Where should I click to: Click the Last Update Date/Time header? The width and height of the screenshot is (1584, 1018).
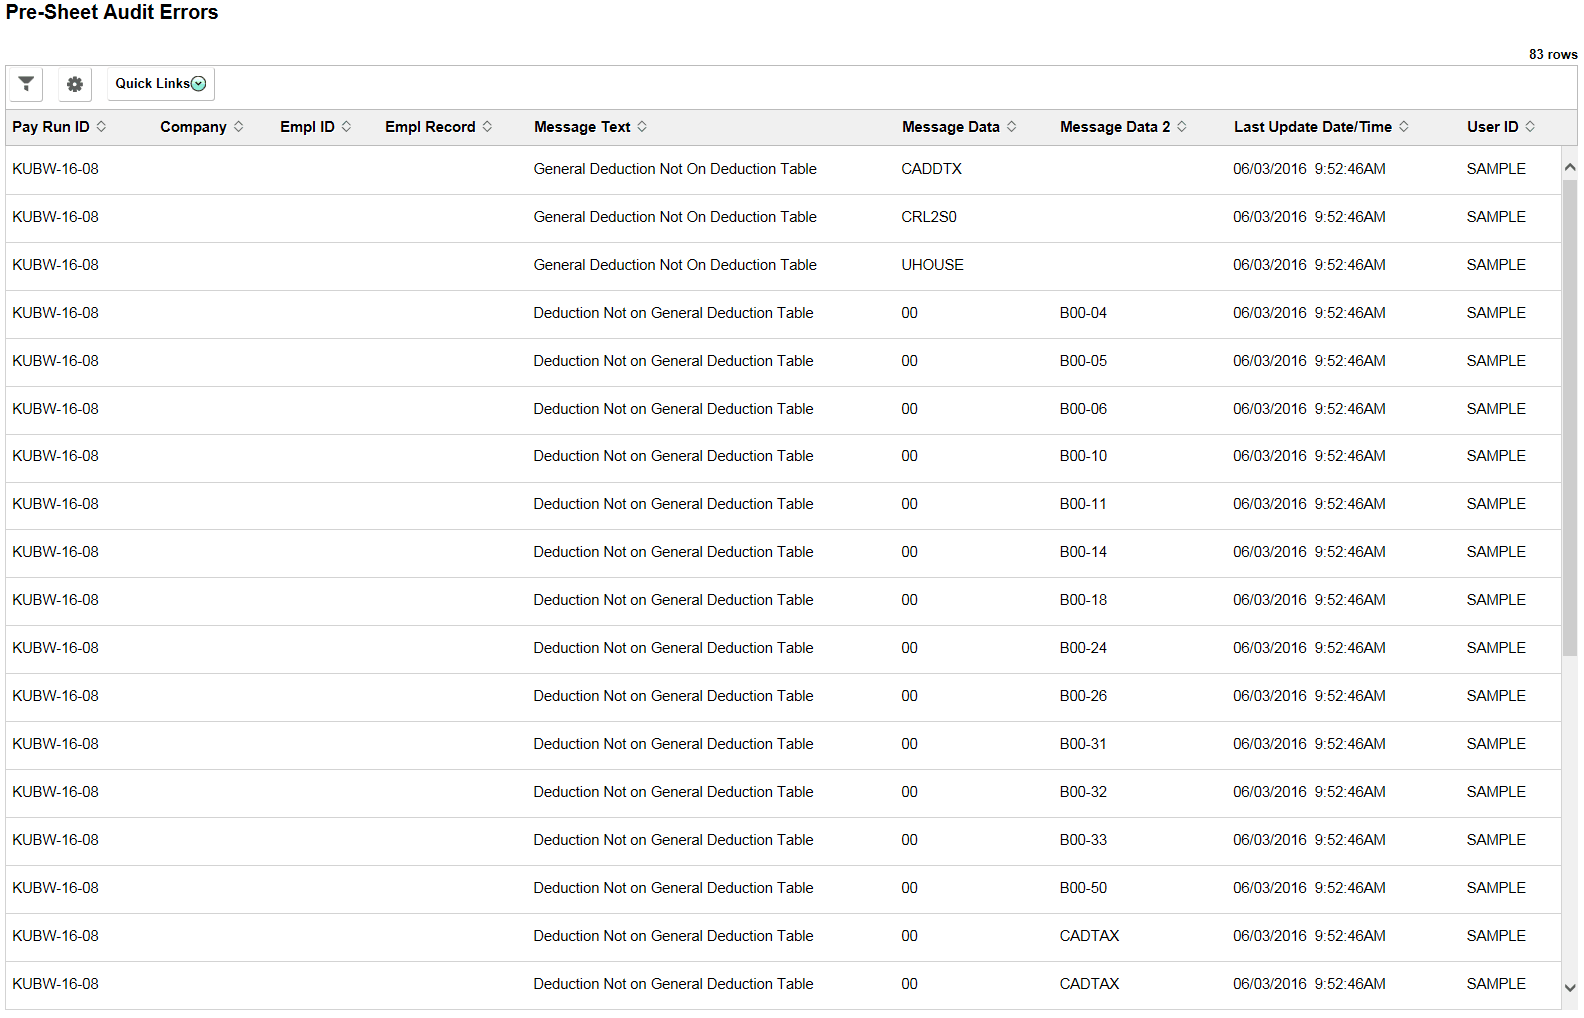tap(1312, 127)
